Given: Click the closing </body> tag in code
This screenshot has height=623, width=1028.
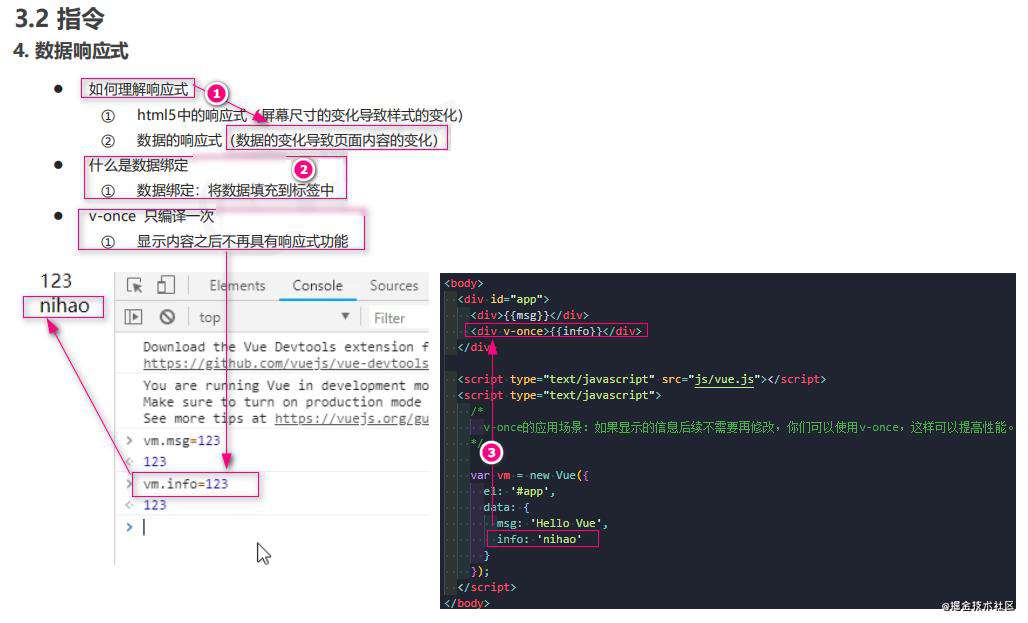Looking at the screenshot, I should click(x=467, y=603).
